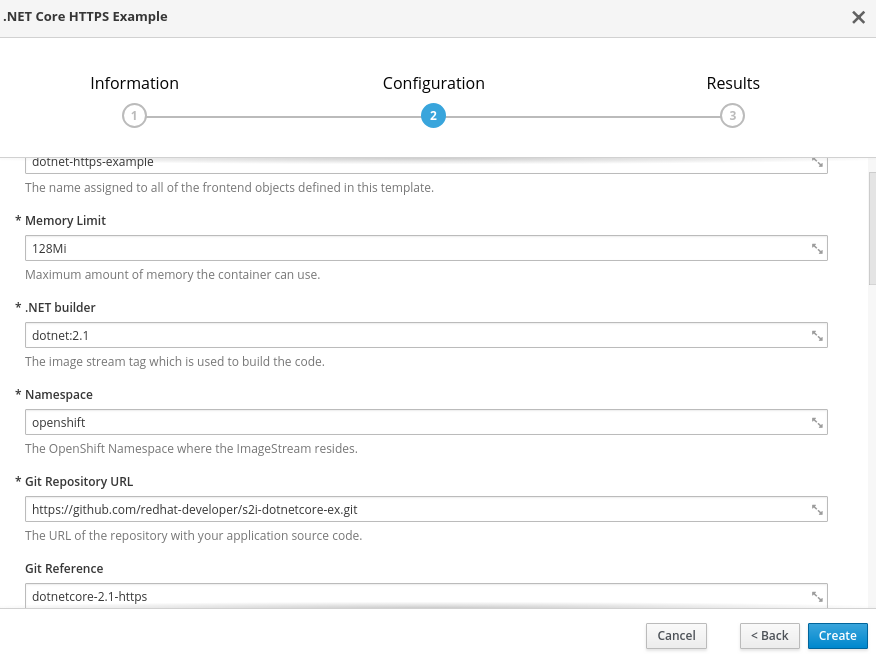876x654 pixels.
Task: Expand the dotnet-https-example name field icon
Action: 817,163
